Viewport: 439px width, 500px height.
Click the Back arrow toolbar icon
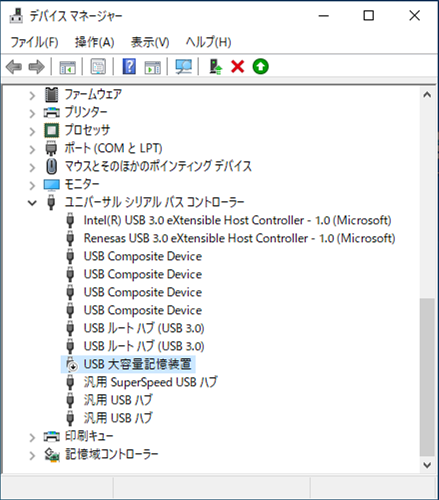pos(14,67)
